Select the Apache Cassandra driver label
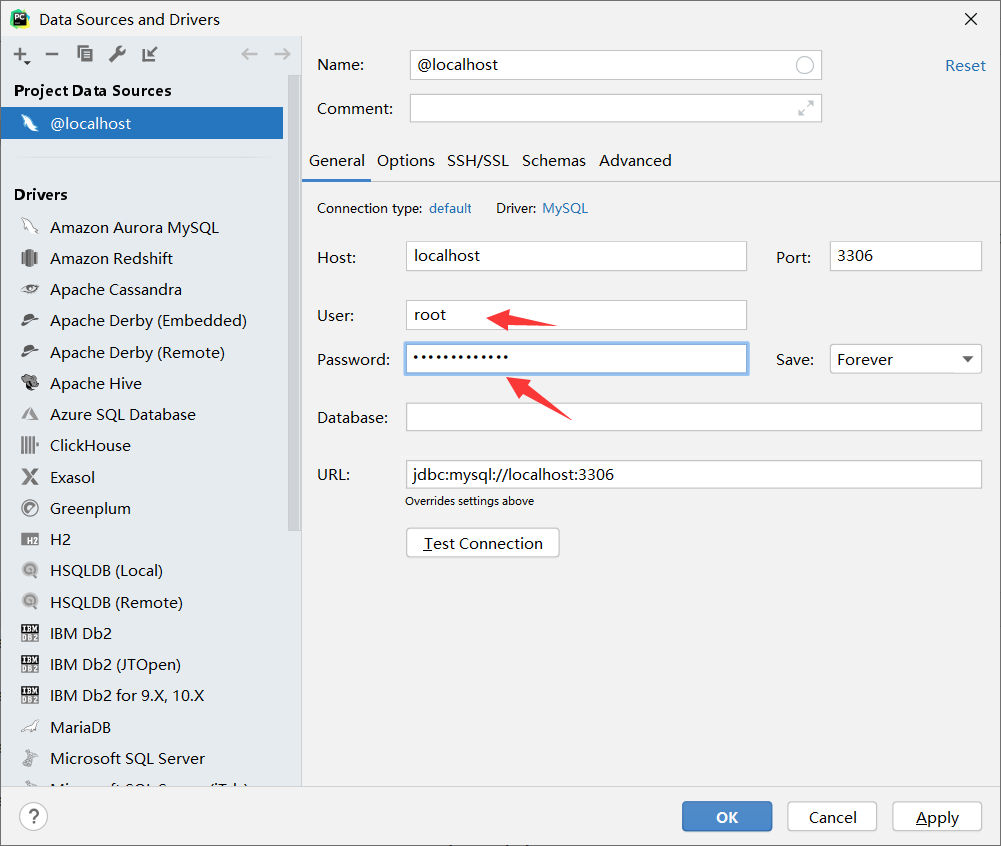 116,289
